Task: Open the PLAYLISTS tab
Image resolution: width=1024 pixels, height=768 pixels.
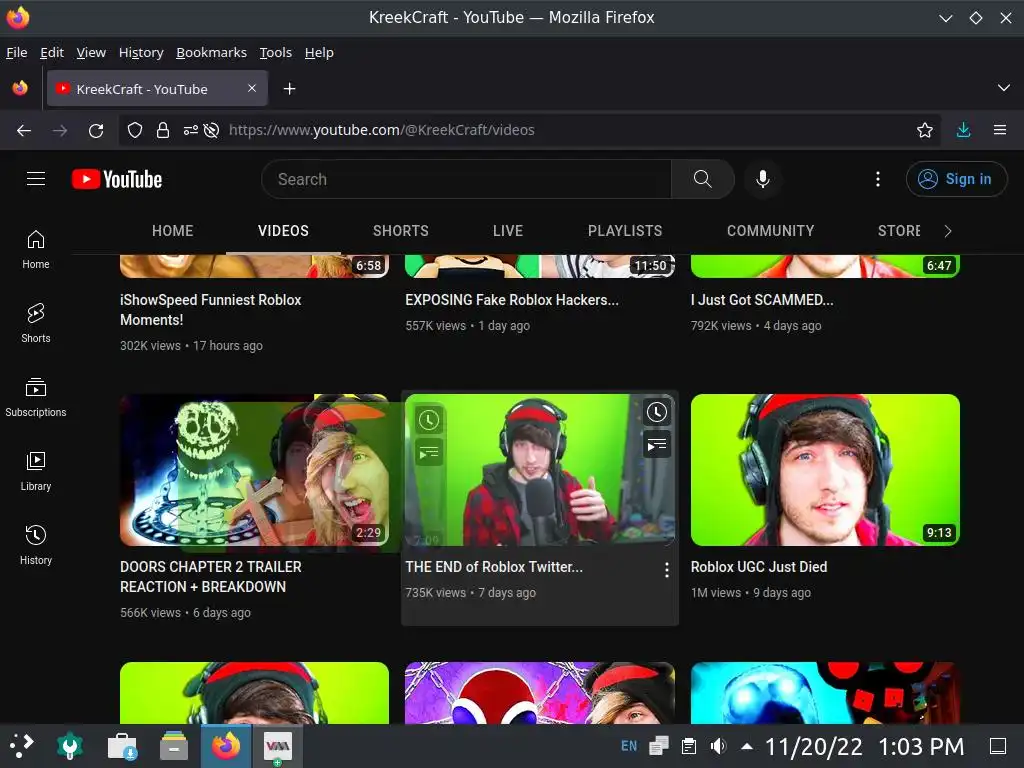Action: coord(625,231)
